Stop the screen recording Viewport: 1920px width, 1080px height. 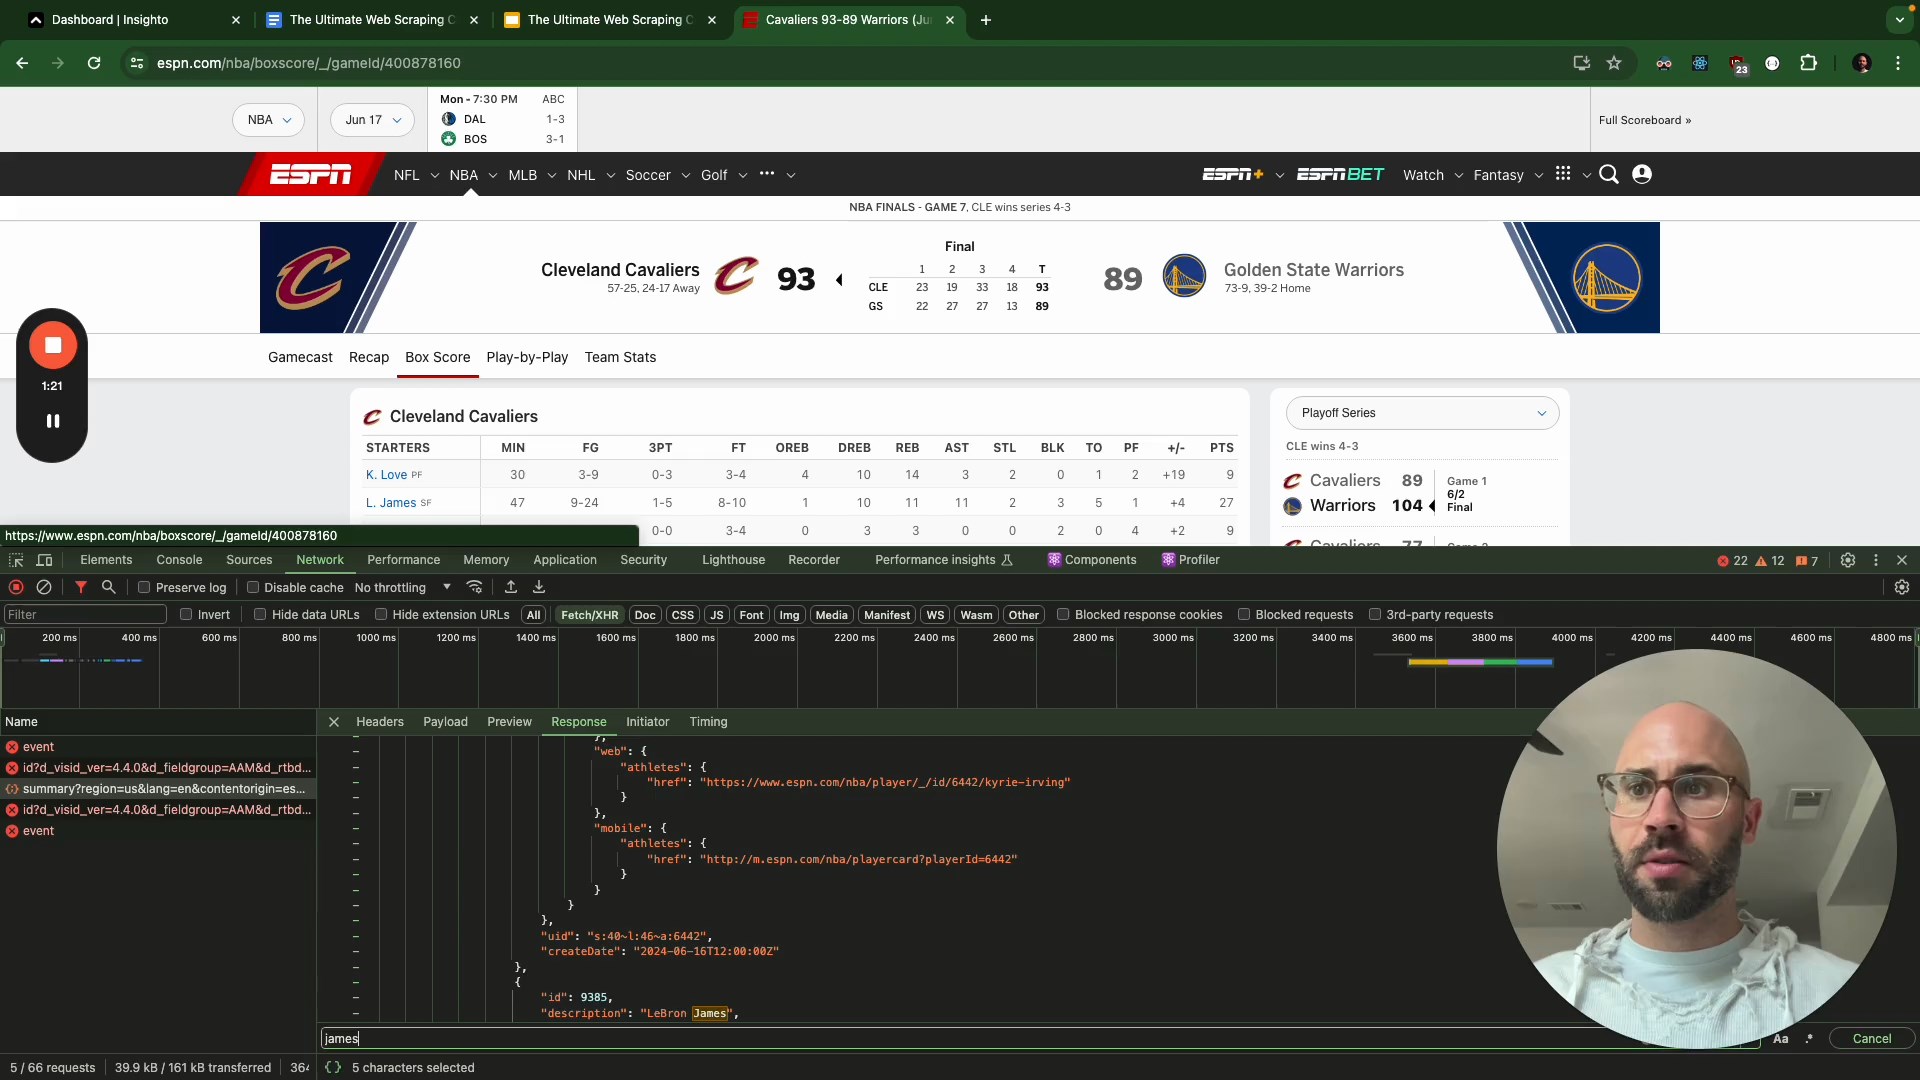(x=53, y=345)
